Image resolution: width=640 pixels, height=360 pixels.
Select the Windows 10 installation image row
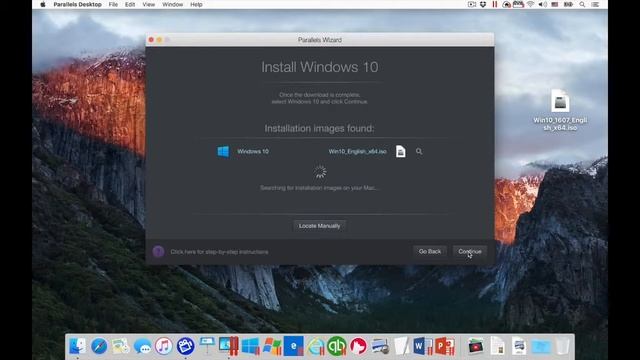click(x=320, y=151)
